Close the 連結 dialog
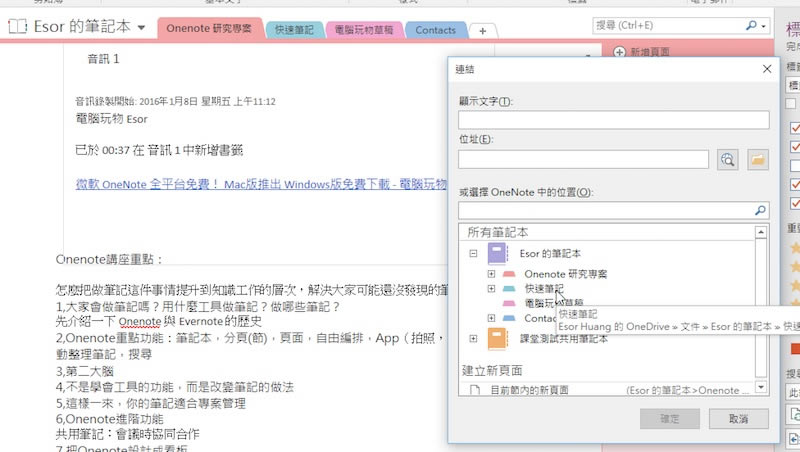The height and width of the screenshot is (452, 800). (767, 69)
